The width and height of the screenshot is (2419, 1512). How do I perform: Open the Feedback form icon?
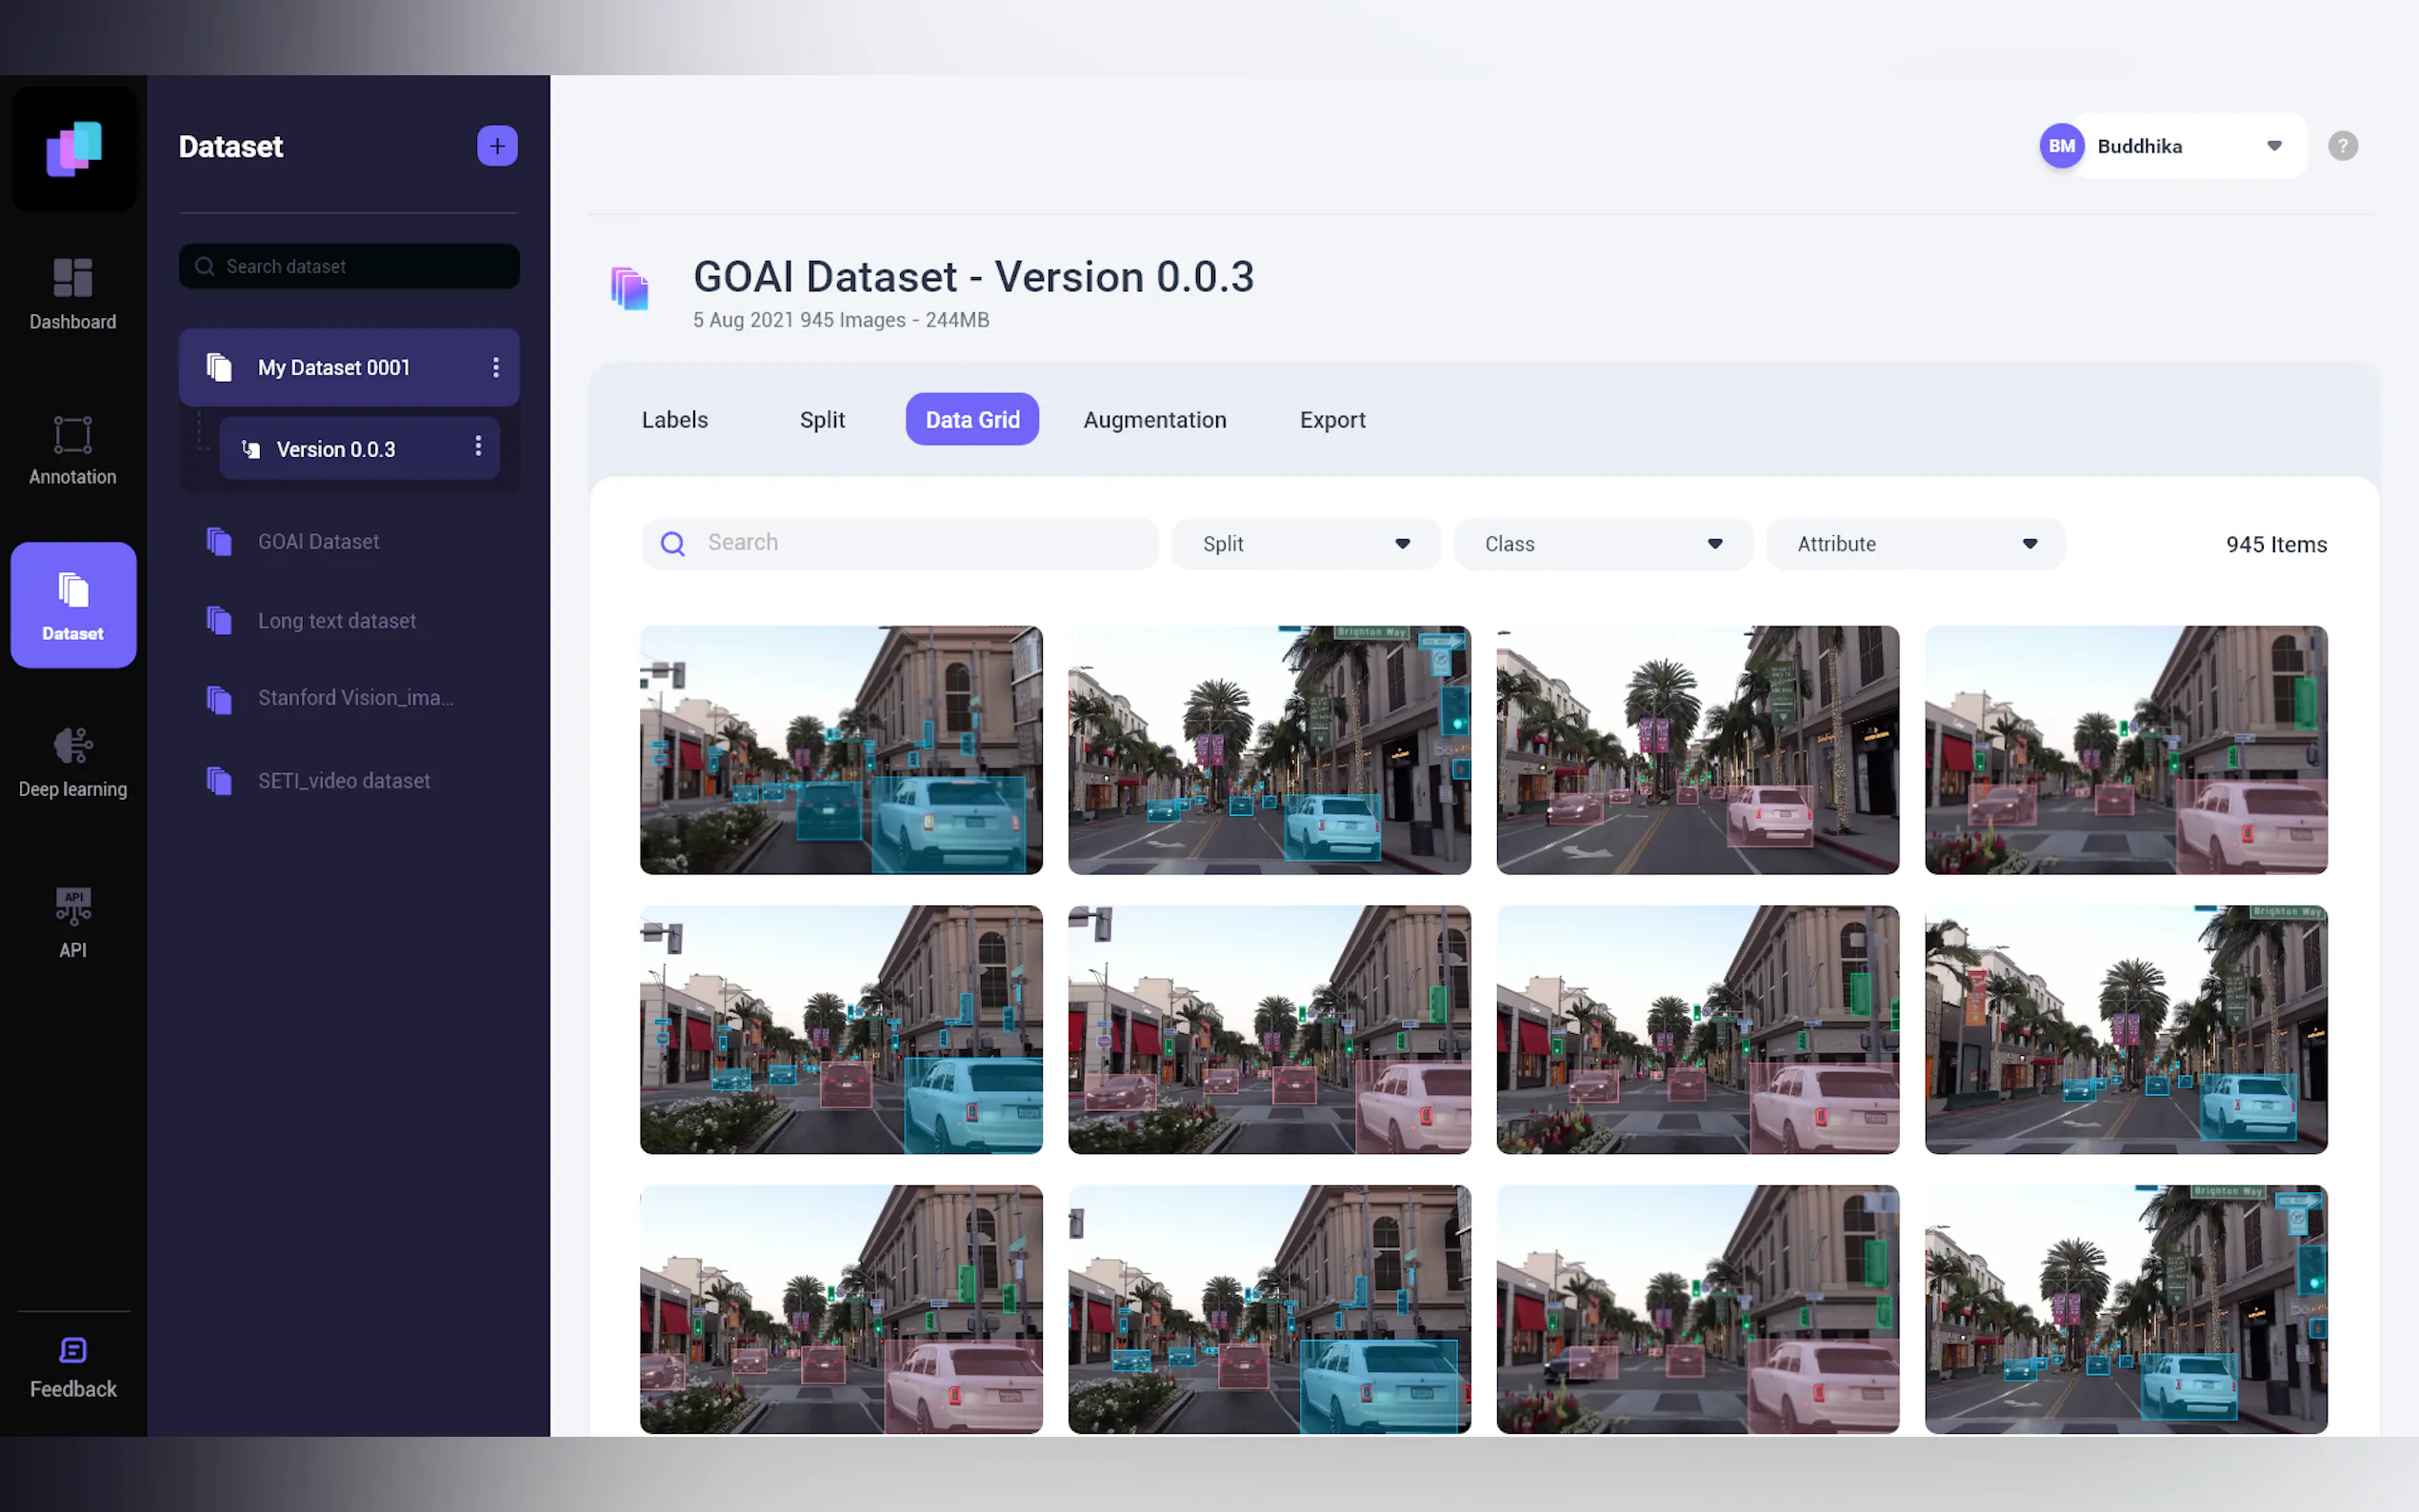(x=73, y=1367)
